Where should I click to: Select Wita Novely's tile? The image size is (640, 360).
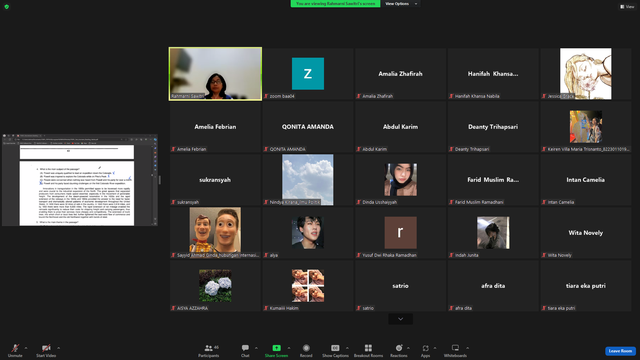(586, 233)
